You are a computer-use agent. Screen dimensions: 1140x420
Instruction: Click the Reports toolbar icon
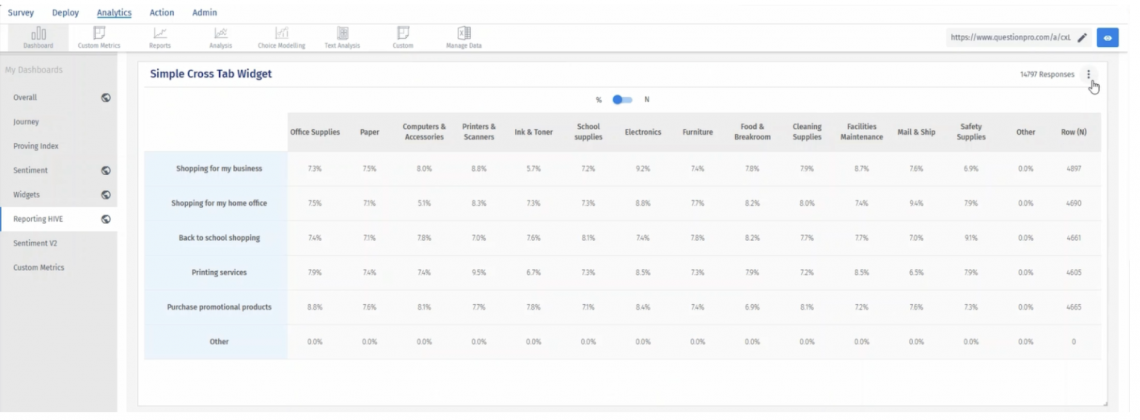point(160,37)
